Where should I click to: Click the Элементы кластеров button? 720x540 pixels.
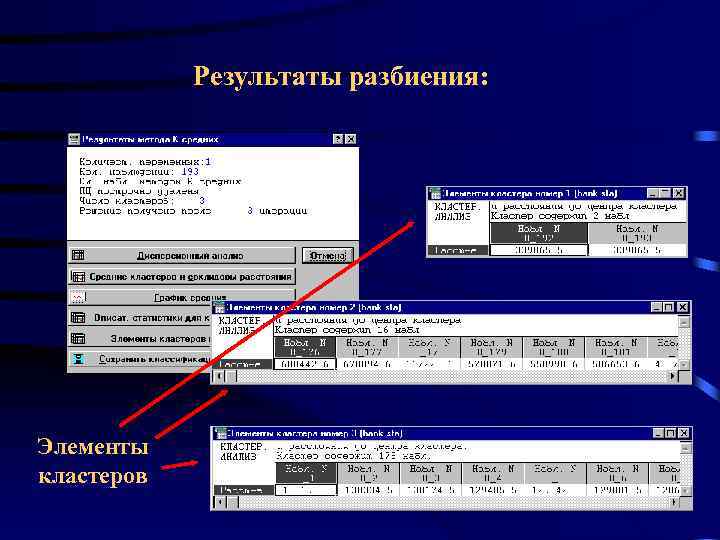(140, 338)
